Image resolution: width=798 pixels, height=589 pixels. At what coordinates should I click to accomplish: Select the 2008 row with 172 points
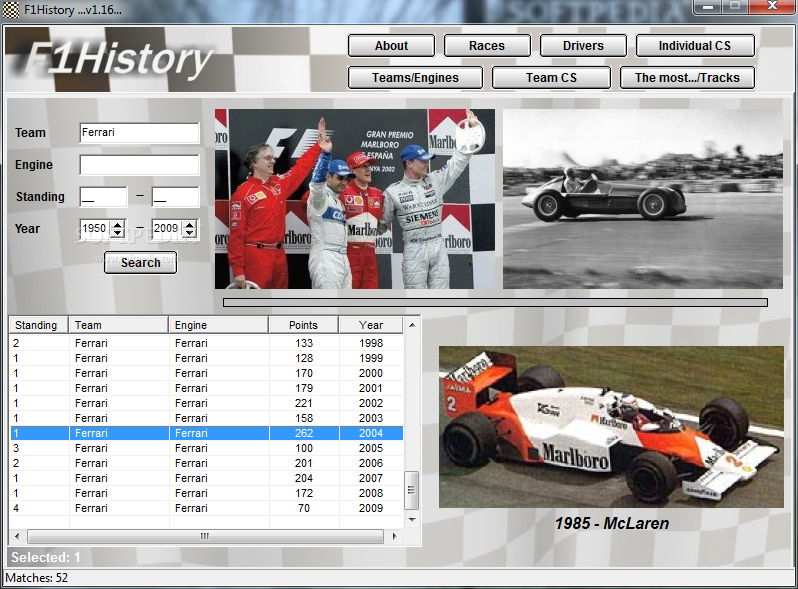tap(207, 493)
